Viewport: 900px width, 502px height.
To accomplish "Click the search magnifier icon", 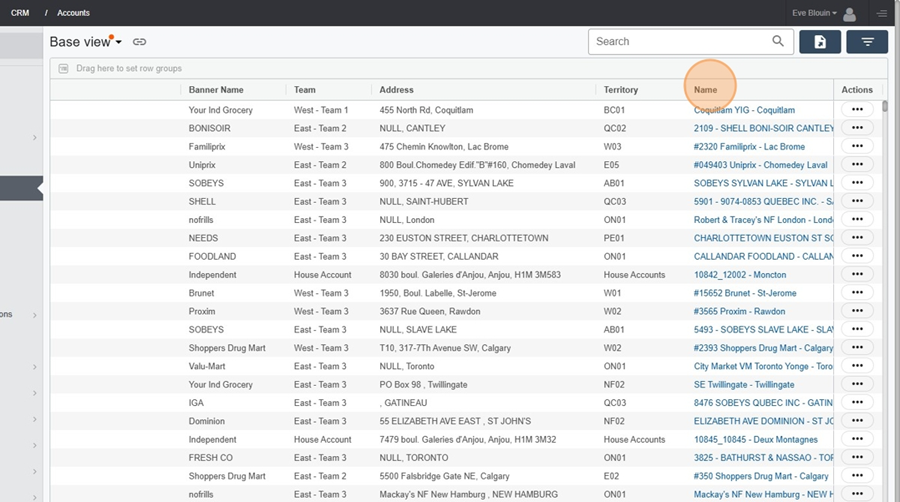I will point(778,41).
